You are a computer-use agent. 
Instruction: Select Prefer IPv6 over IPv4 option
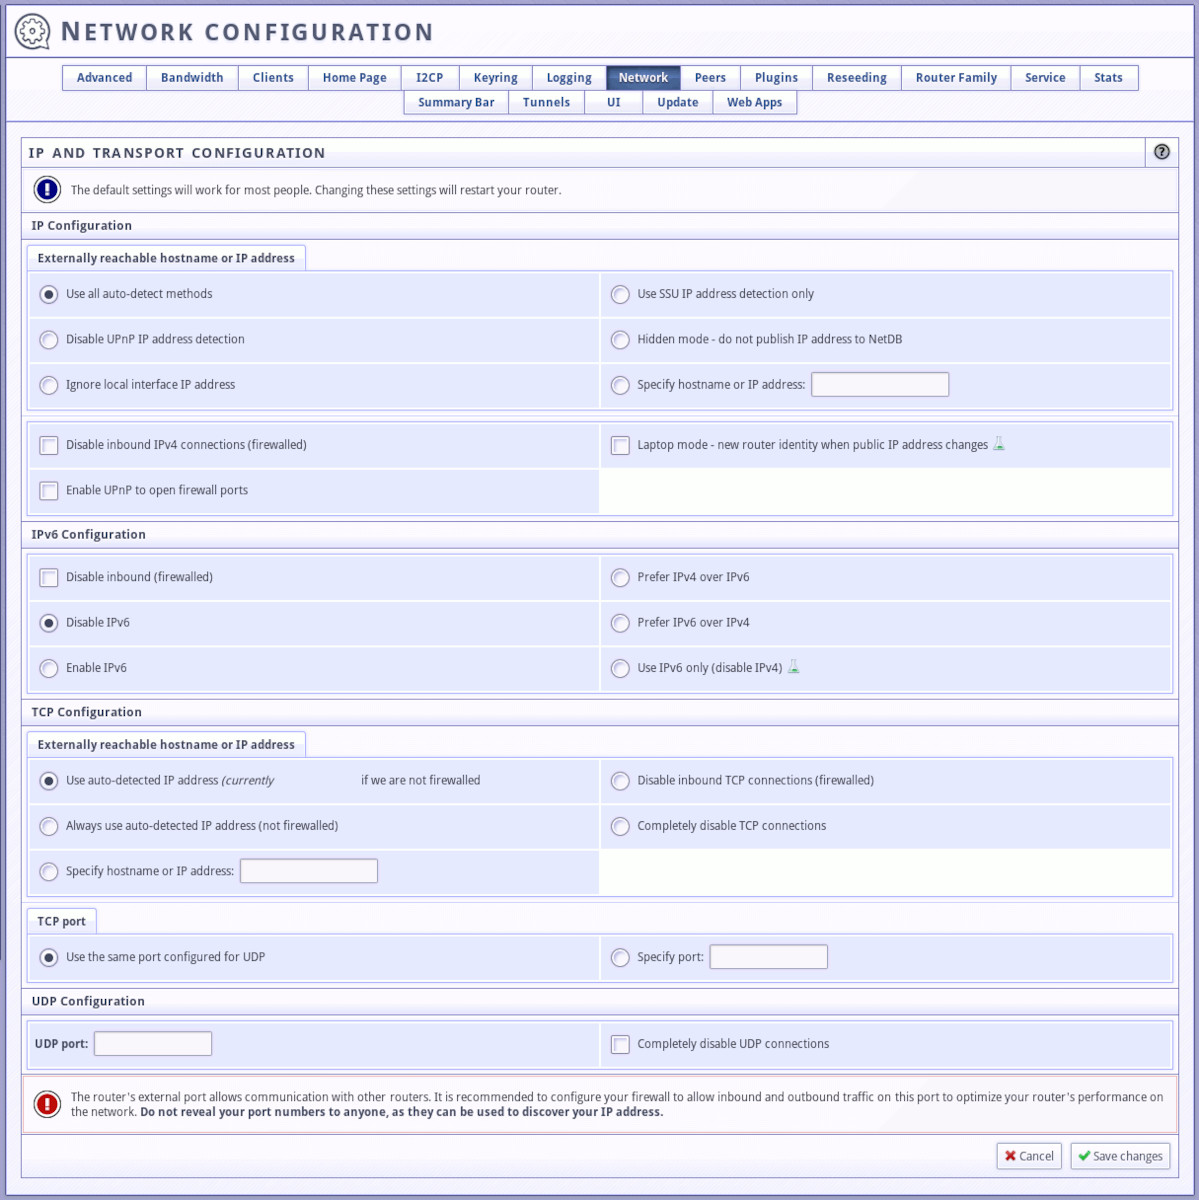620,623
